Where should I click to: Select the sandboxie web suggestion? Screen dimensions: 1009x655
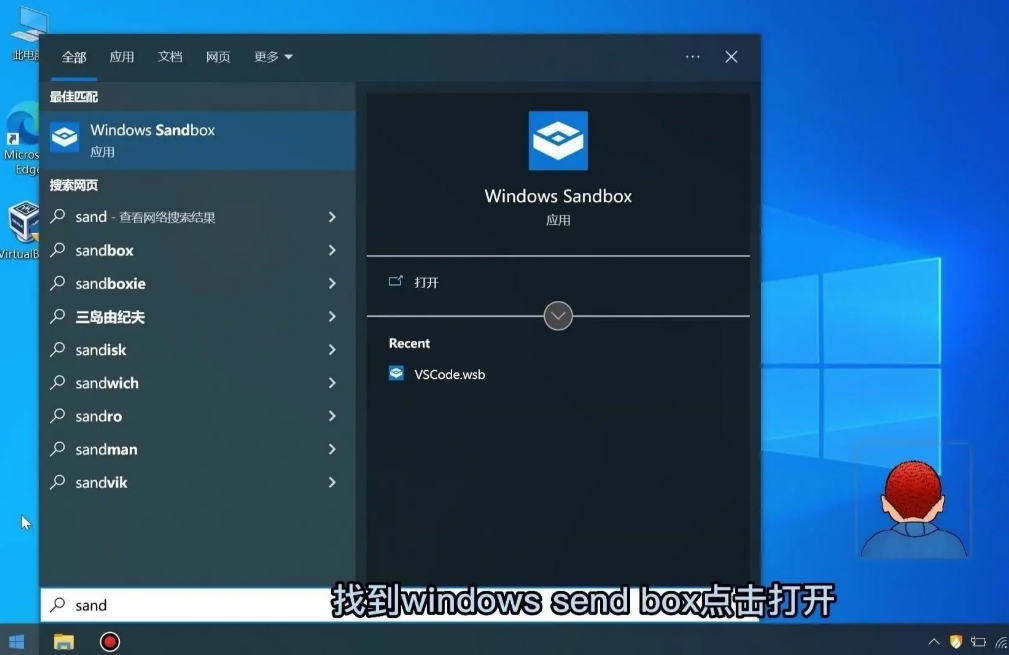pyautogui.click(x=198, y=283)
